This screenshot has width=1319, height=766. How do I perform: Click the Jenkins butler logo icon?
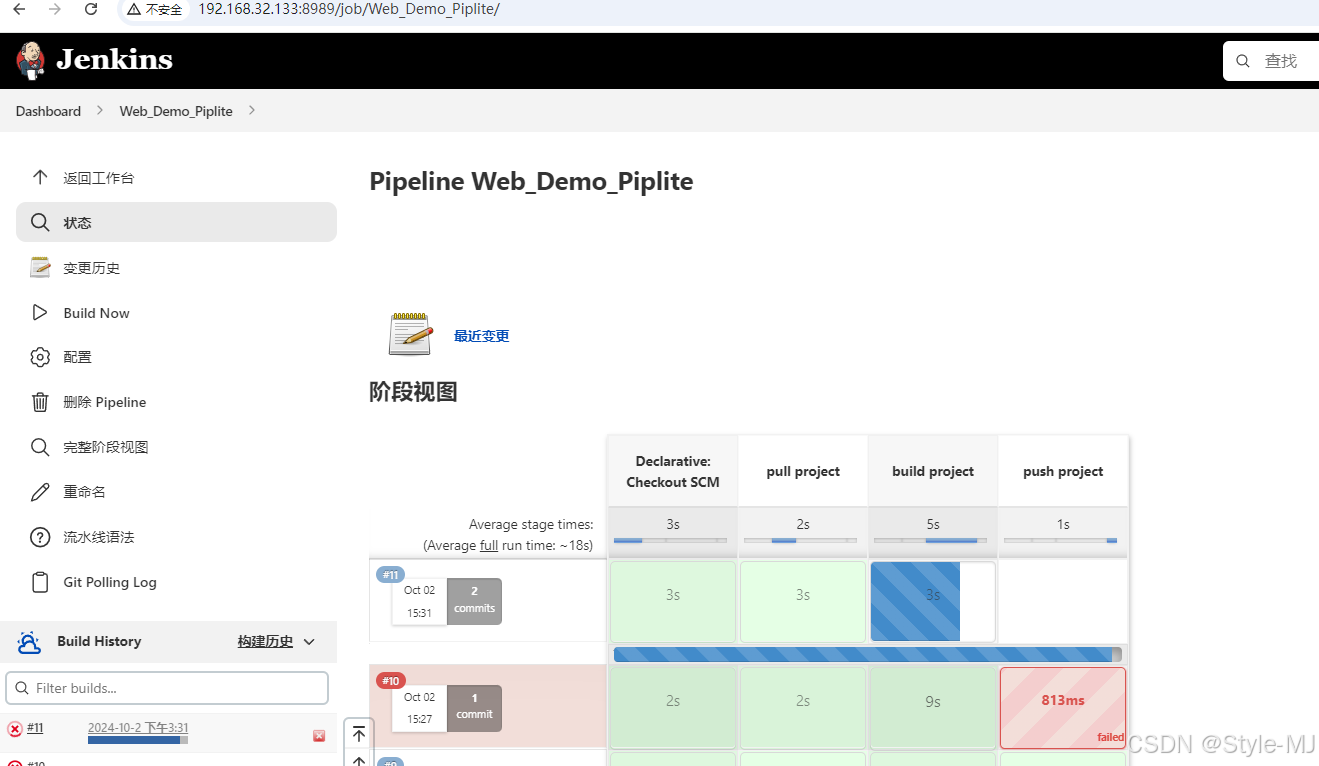[x=30, y=60]
